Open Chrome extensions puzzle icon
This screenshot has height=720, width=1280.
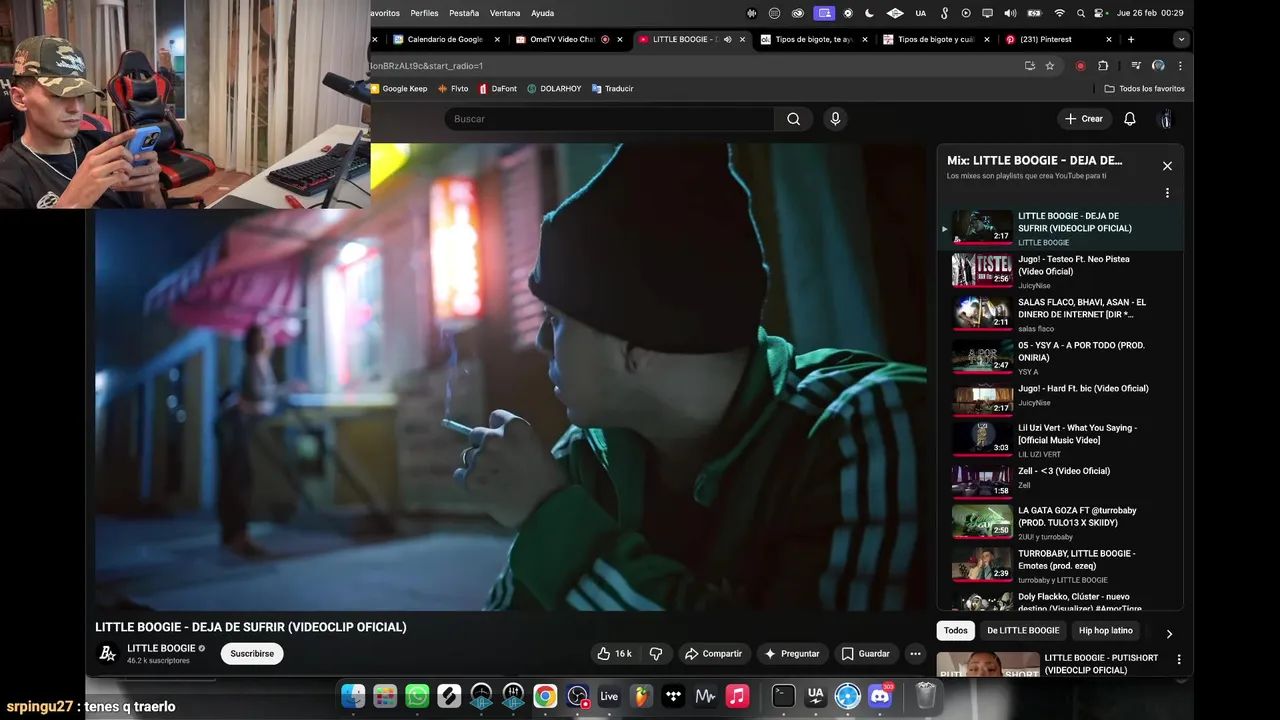click(1103, 66)
